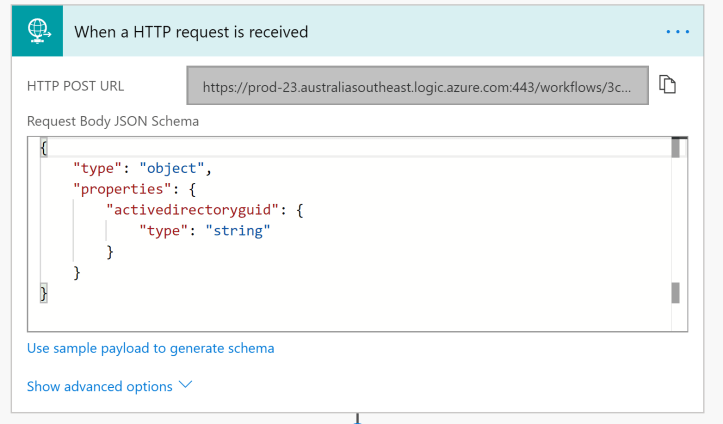Screen dimensions: 723x424
Task: Click the HTTP request trigger globe icon
Action: coord(38,31)
